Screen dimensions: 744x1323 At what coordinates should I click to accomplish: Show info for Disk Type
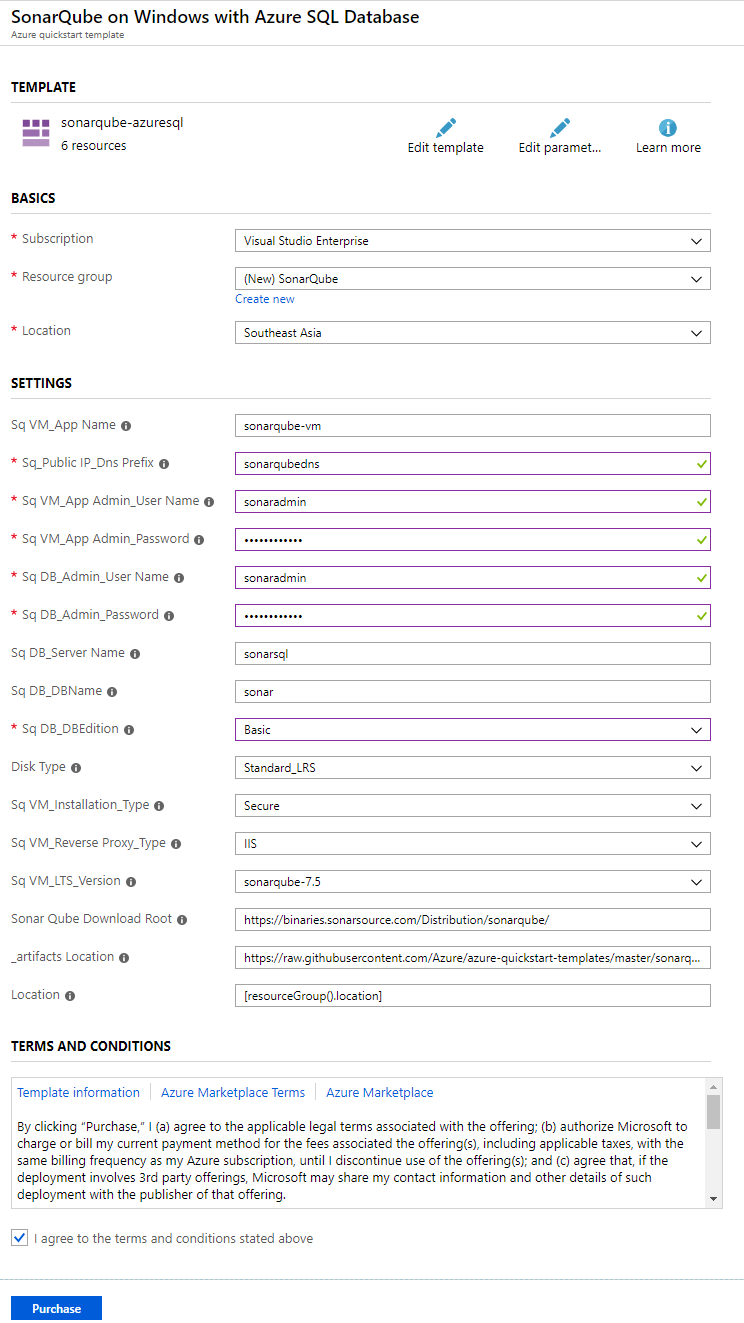pos(76,768)
